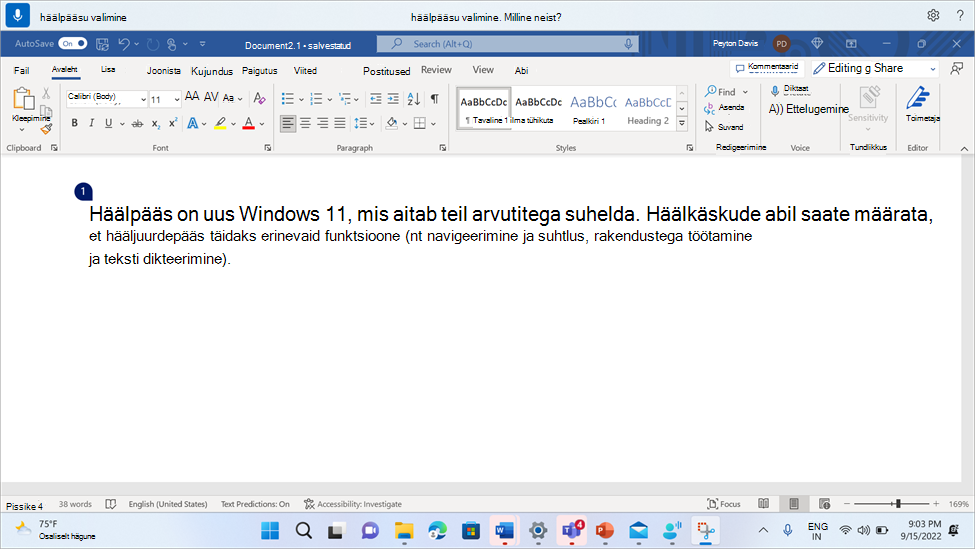Viewport: 975px width, 549px height.
Task: Toggle Strikethrough formatting
Action: tap(137, 124)
